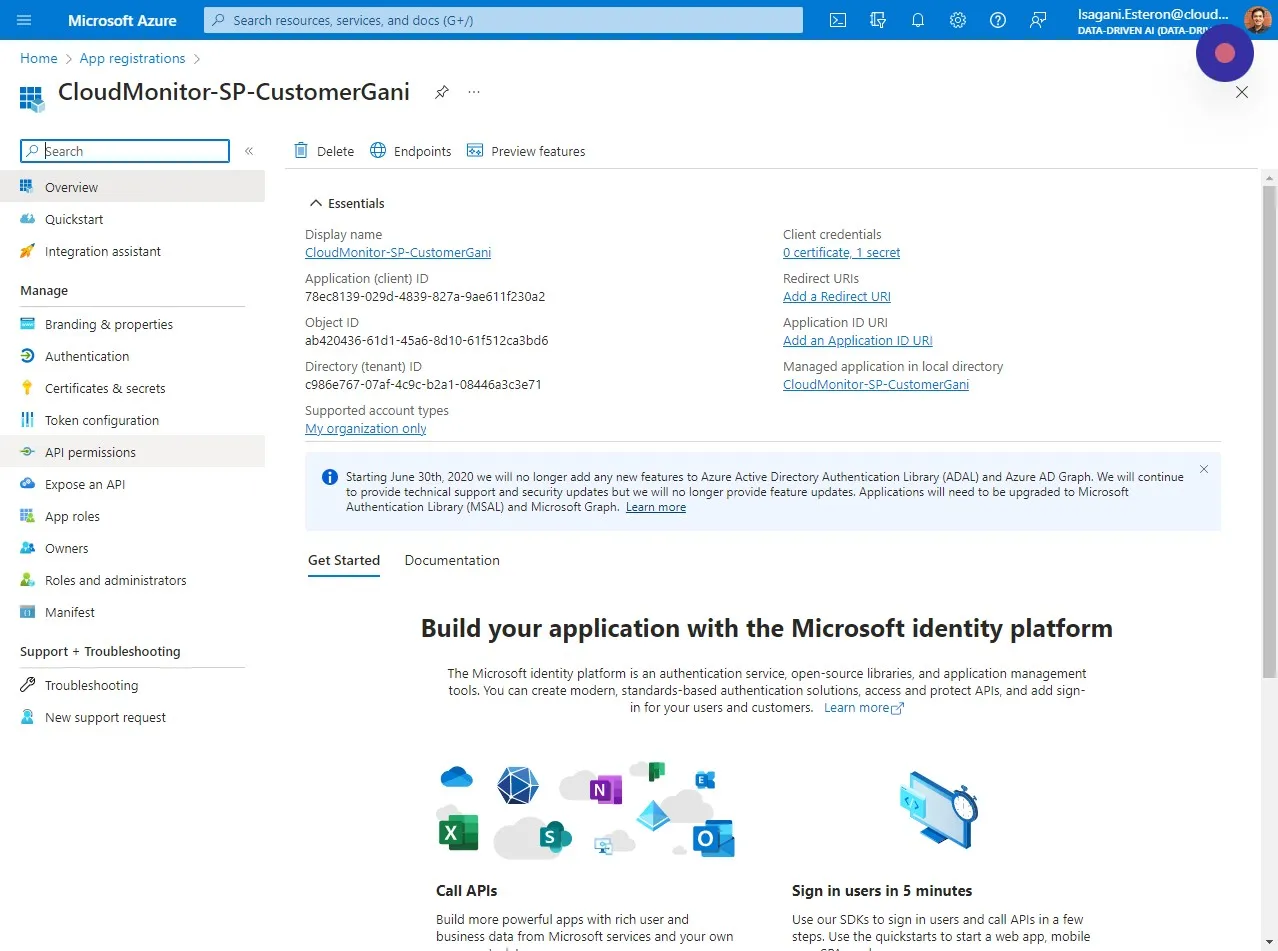Click the Token configuration icon
This screenshot has height=951, width=1278.
(27, 420)
